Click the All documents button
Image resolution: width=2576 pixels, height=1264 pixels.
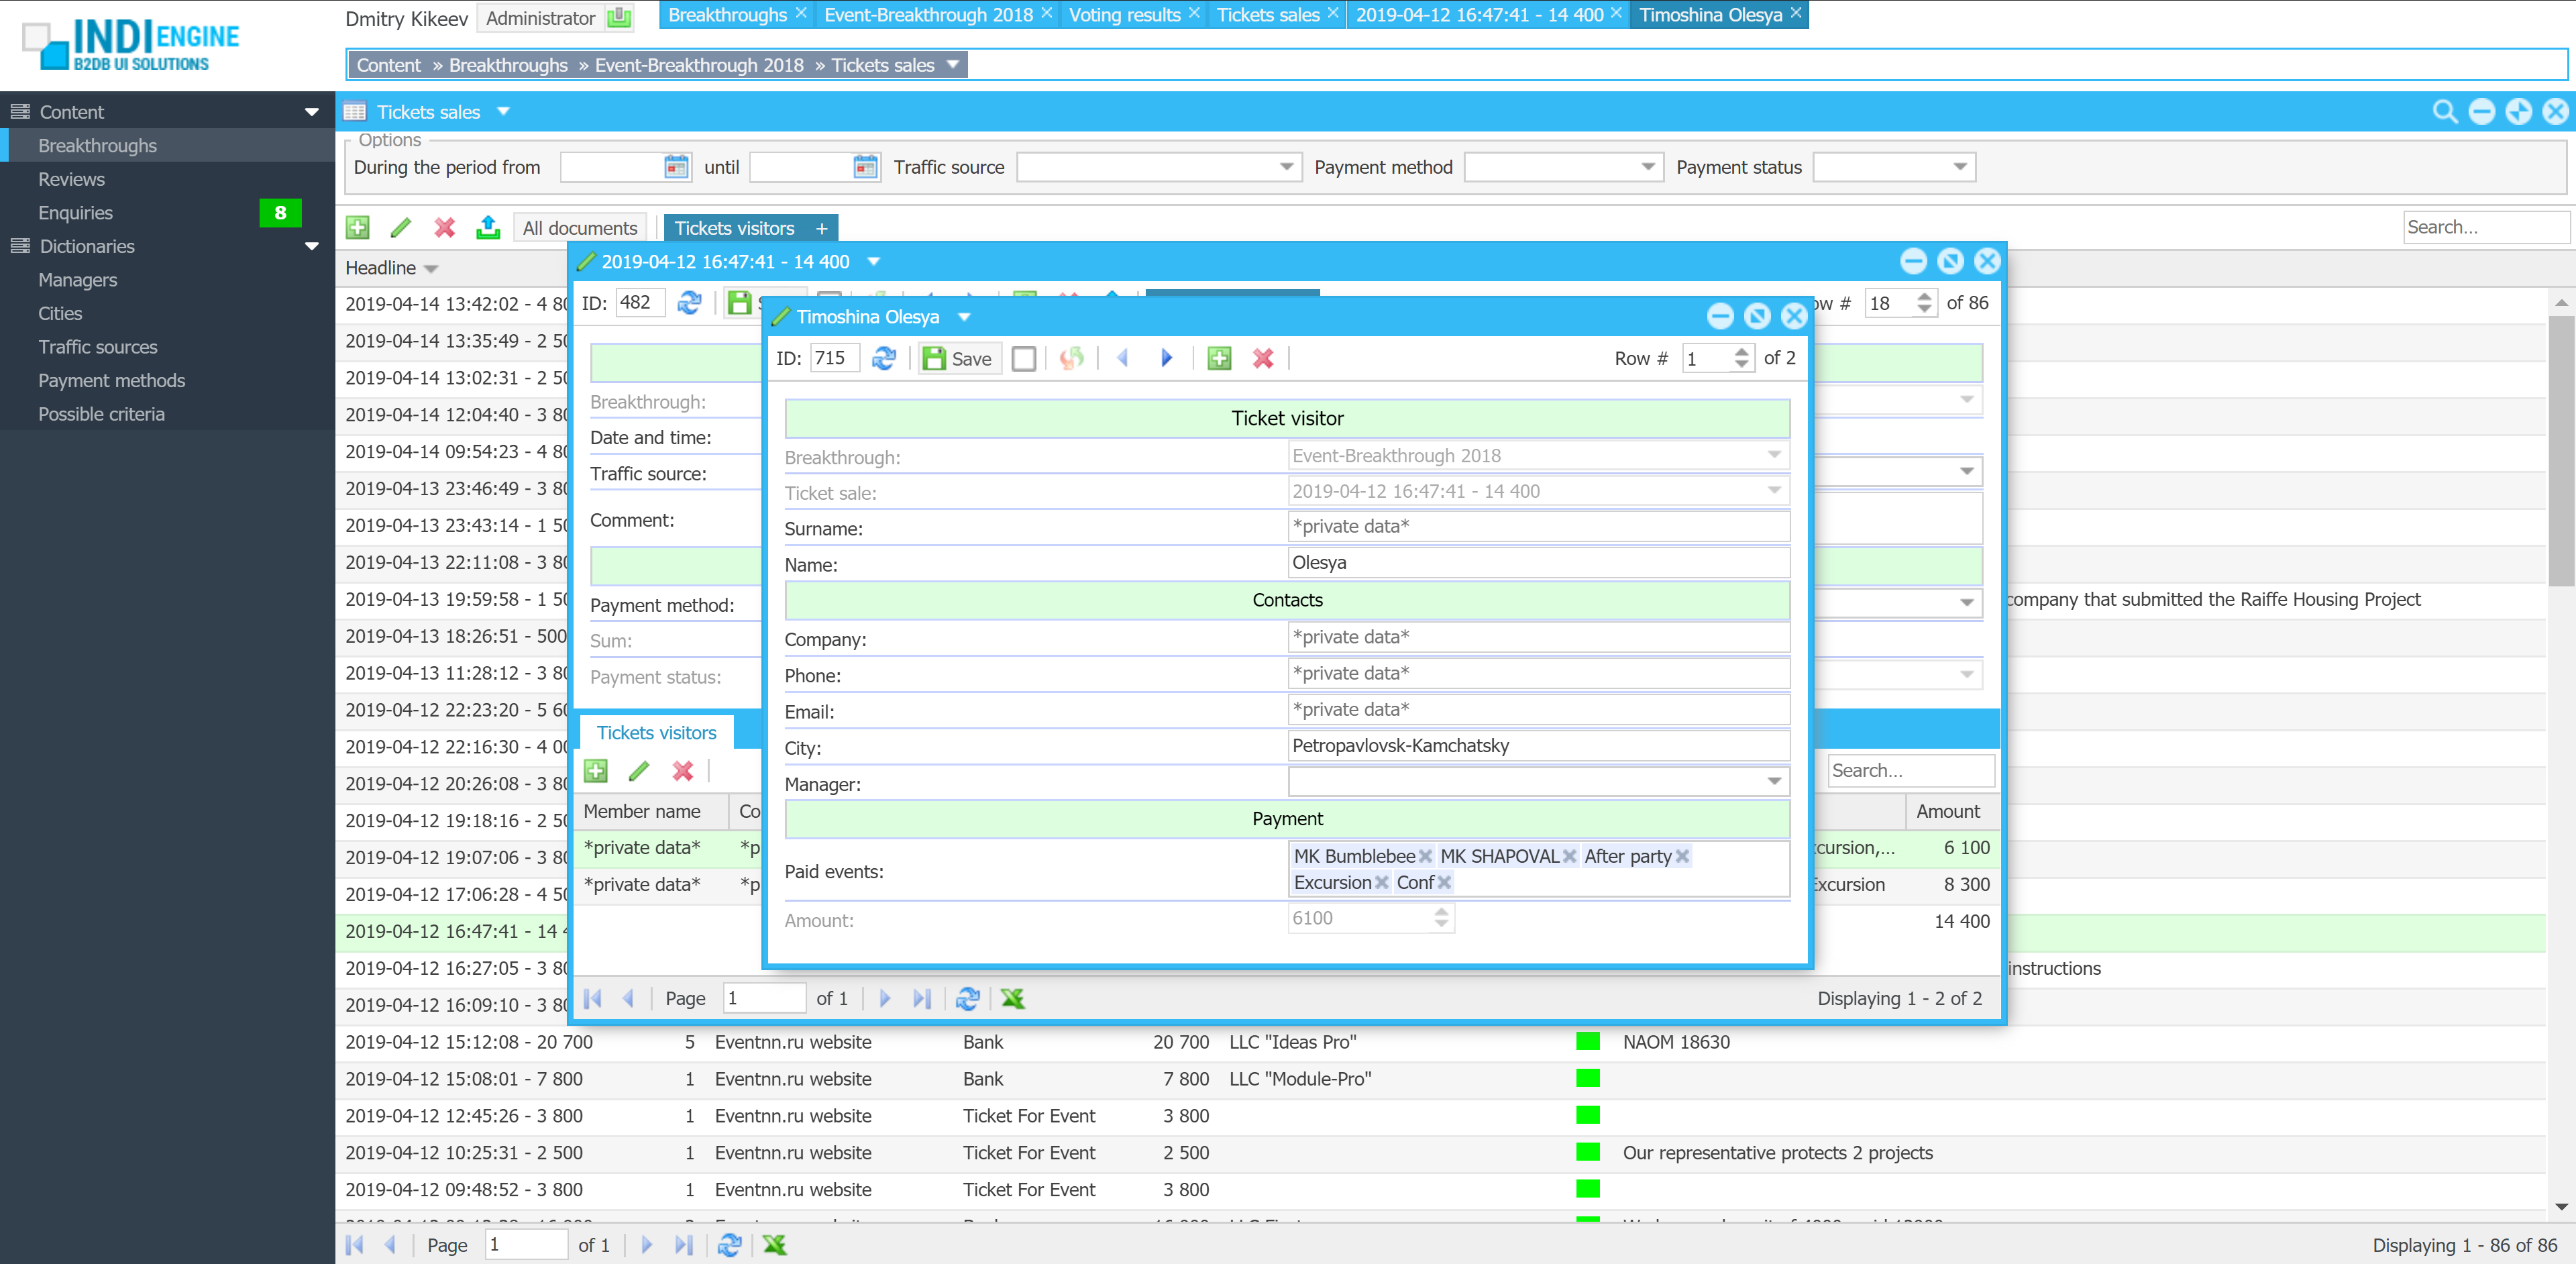pyautogui.click(x=579, y=228)
